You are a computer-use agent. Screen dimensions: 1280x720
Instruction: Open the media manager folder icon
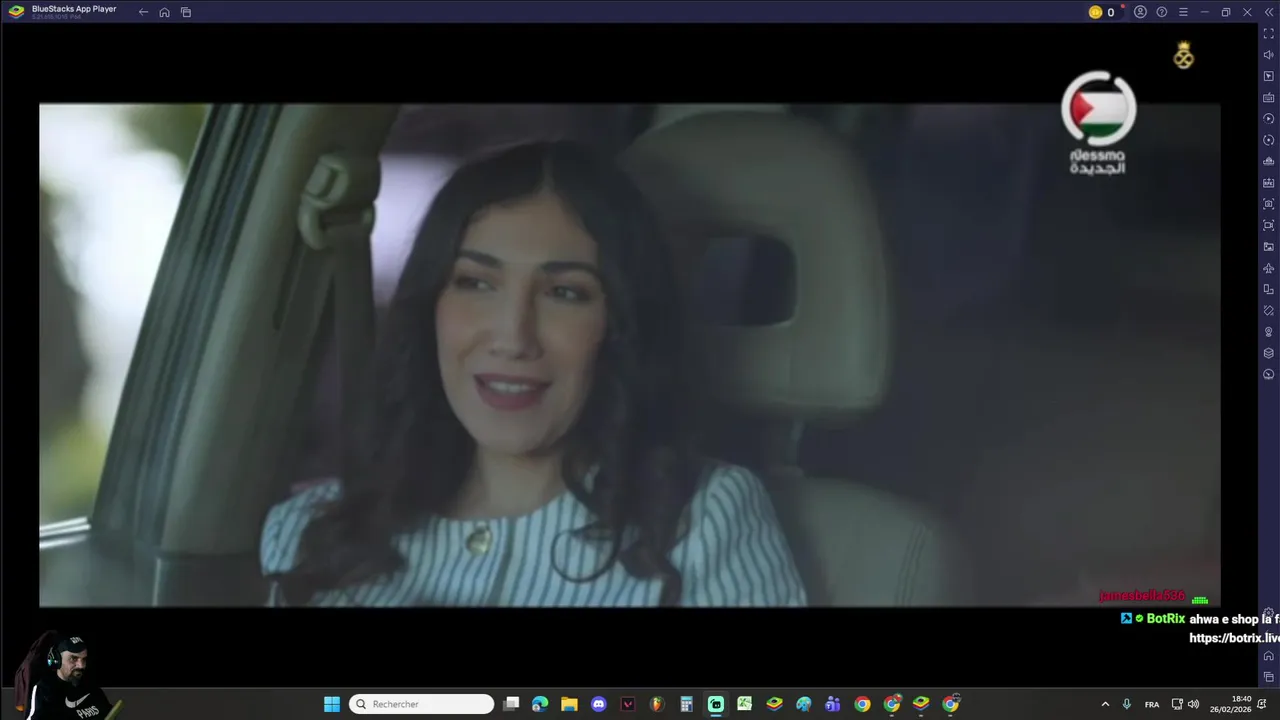(x=1268, y=246)
